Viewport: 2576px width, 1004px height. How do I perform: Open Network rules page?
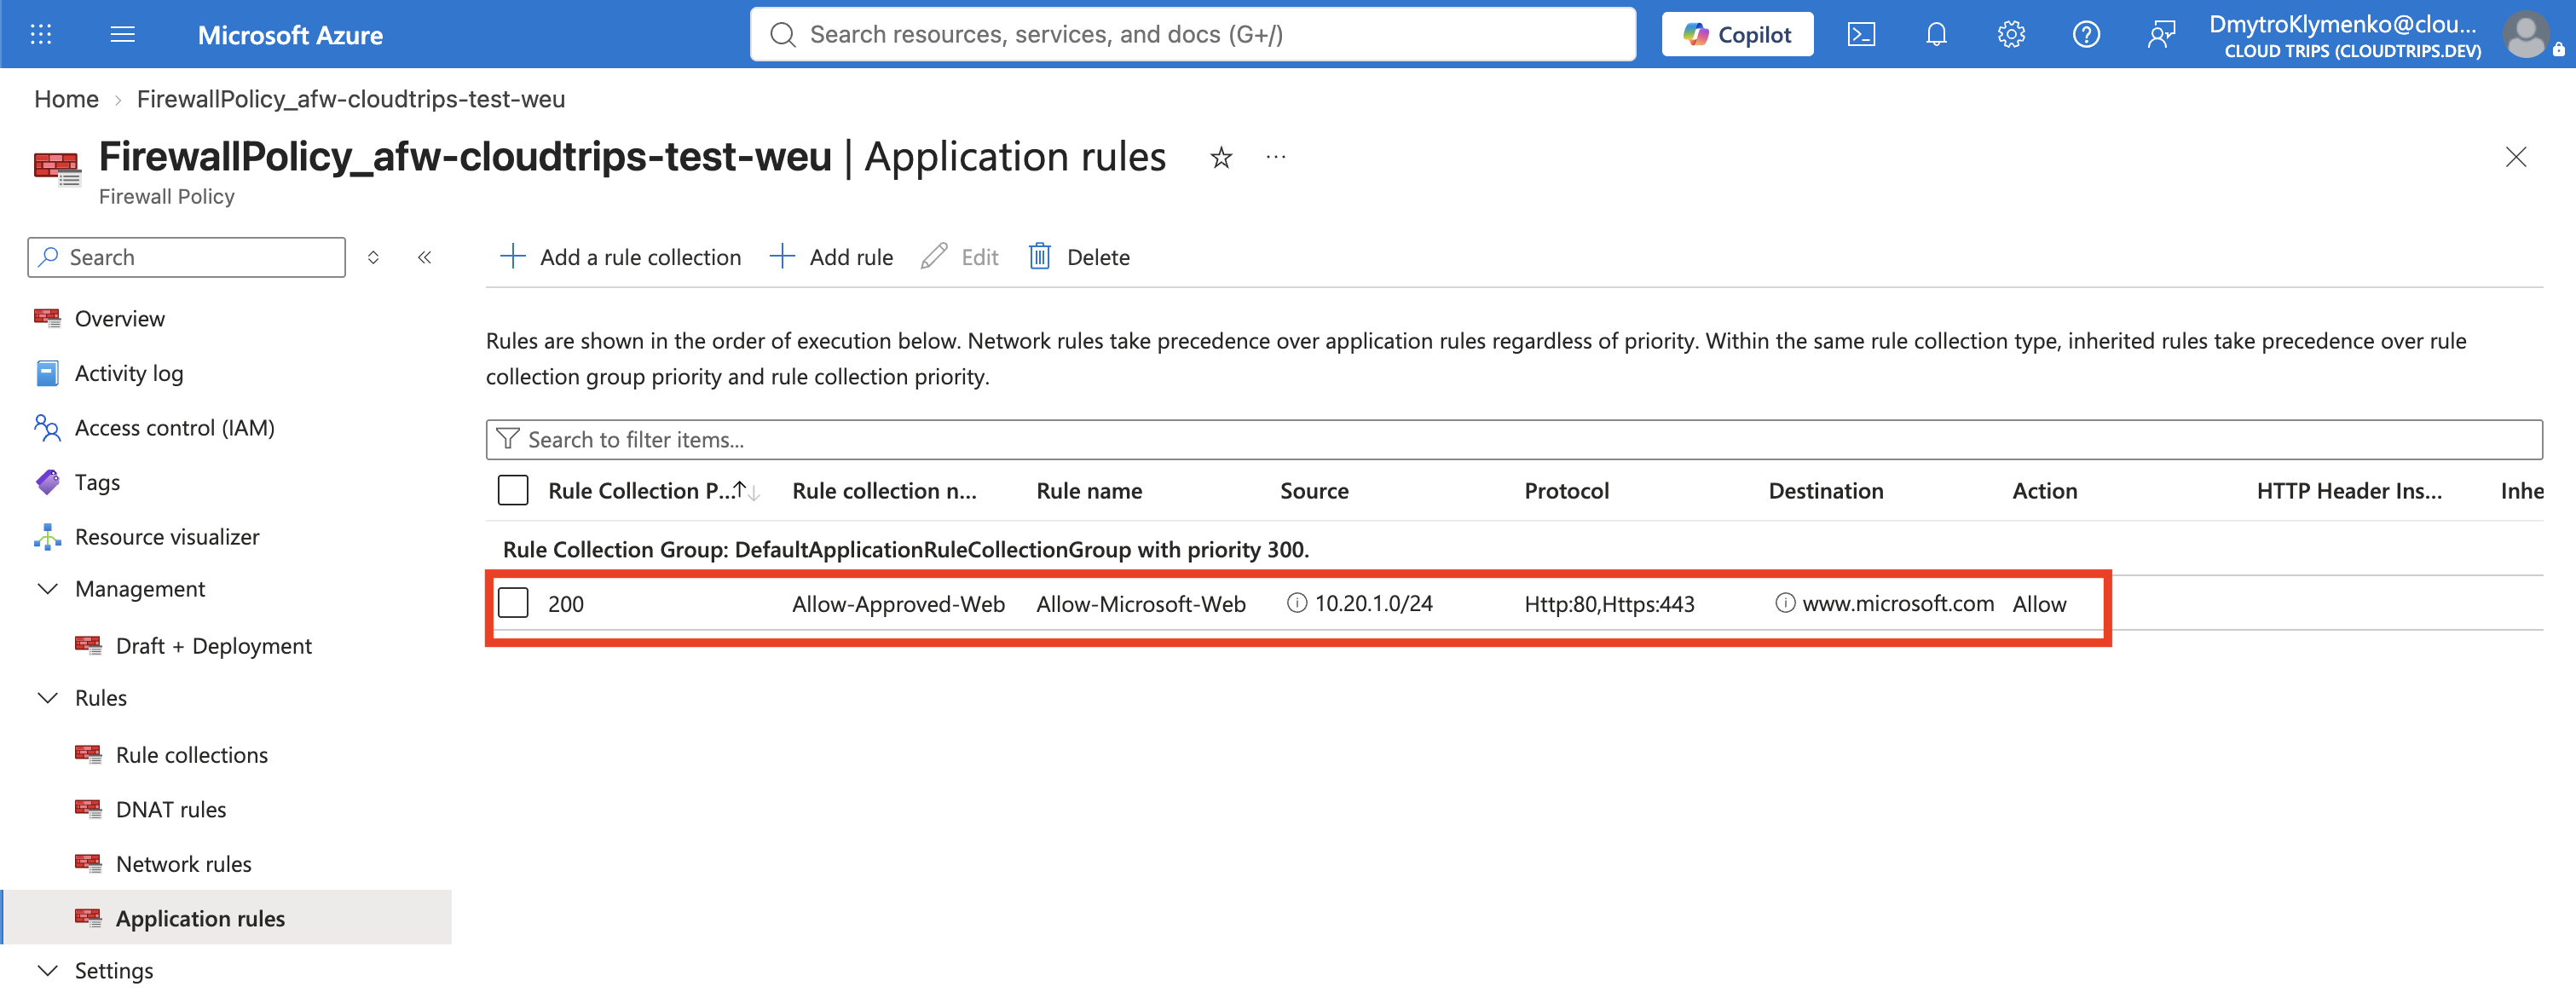pyautogui.click(x=184, y=864)
